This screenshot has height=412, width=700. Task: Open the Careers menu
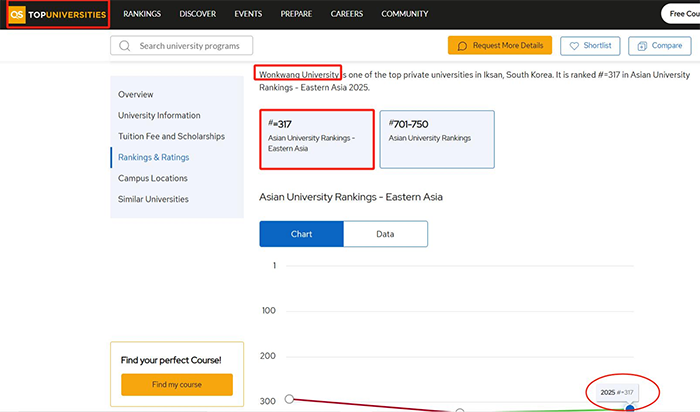(x=346, y=14)
